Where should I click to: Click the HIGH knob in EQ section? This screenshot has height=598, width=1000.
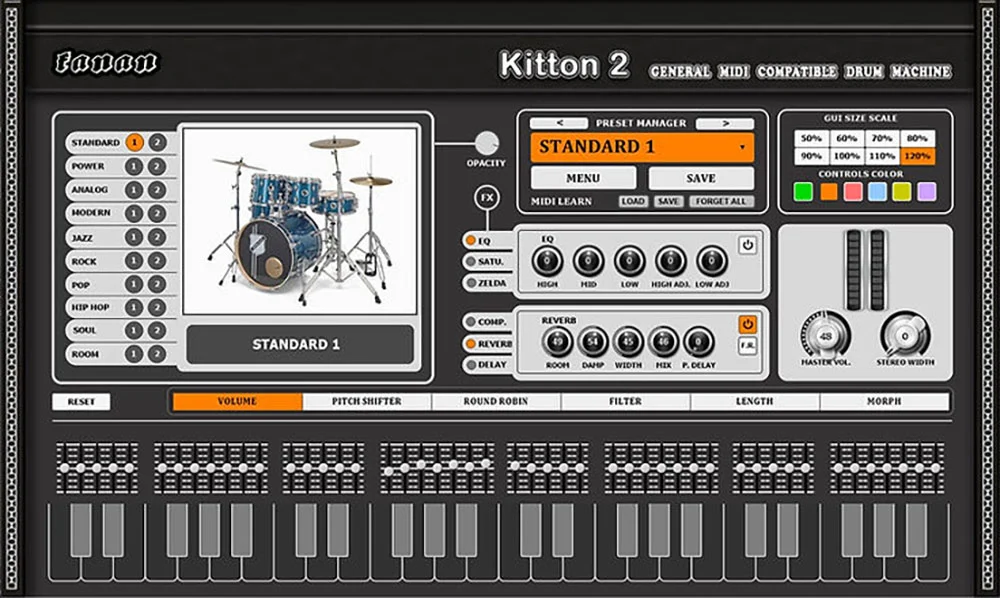tap(548, 262)
